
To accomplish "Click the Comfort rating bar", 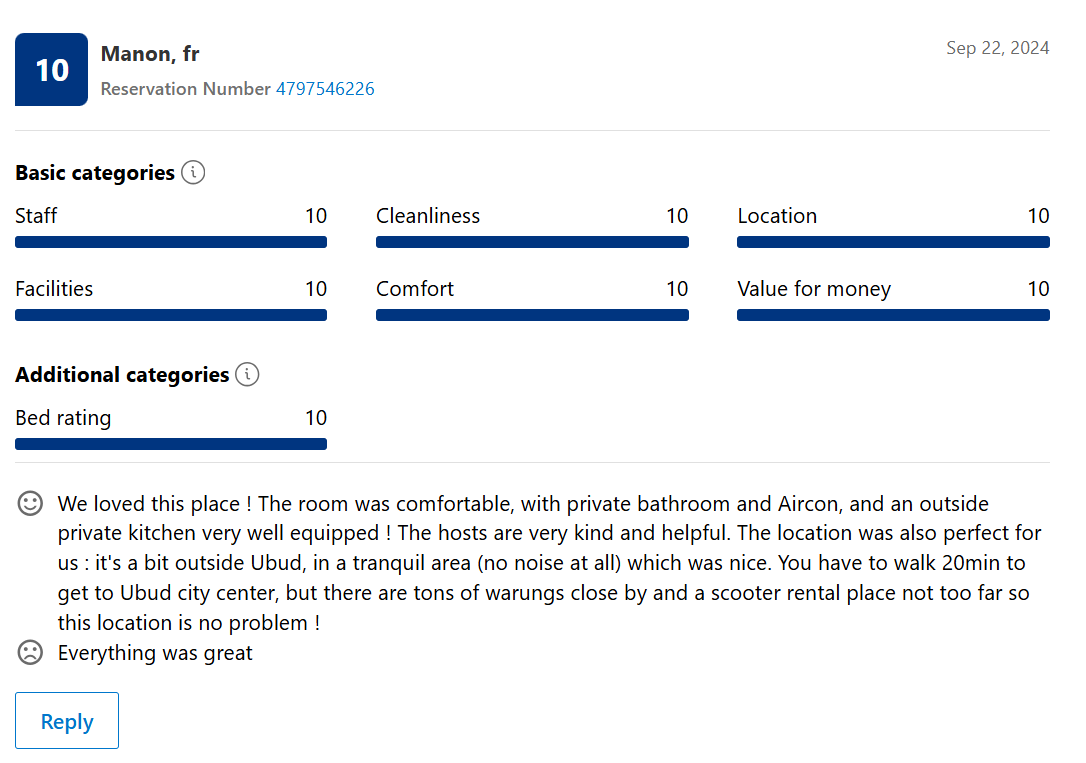I will coord(532,315).
